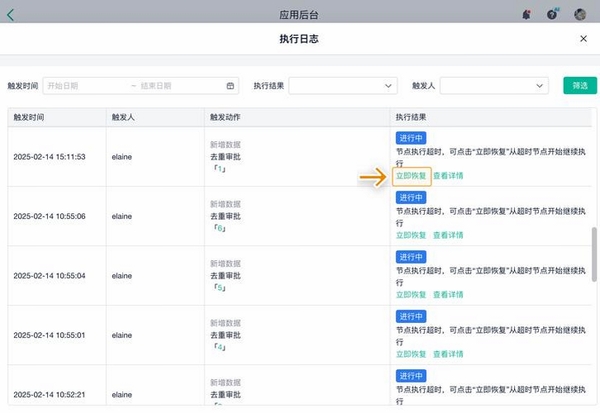This screenshot has height=413, width=600.
Task: Click 去重审批 in the 10:55:04 row
Action: pos(225,276)
